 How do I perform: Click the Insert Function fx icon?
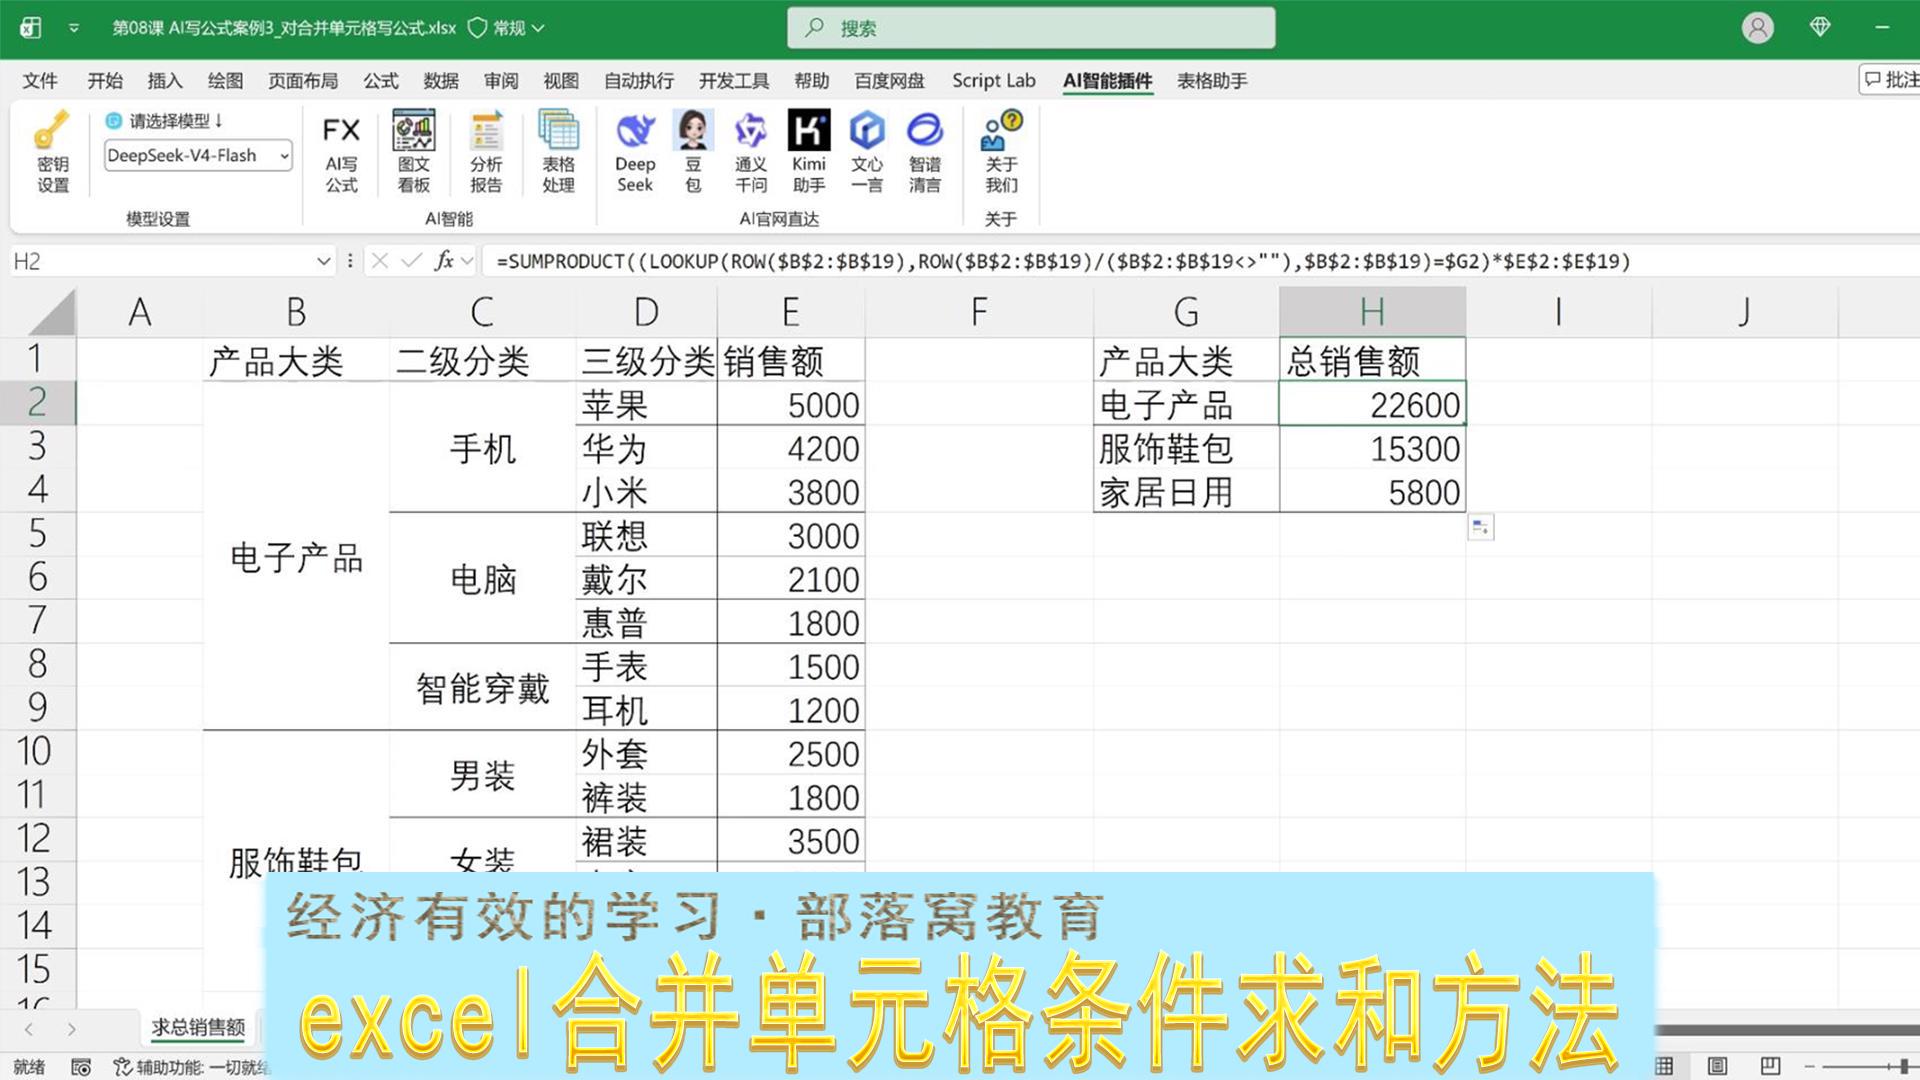pos(444,261)
